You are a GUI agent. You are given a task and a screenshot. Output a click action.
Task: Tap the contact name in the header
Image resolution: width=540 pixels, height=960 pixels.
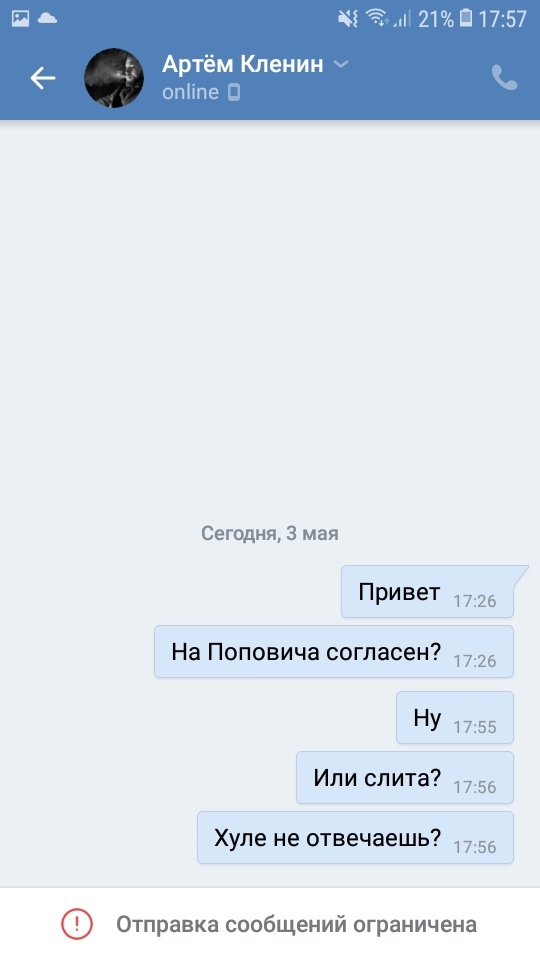[x=242, y=64]
